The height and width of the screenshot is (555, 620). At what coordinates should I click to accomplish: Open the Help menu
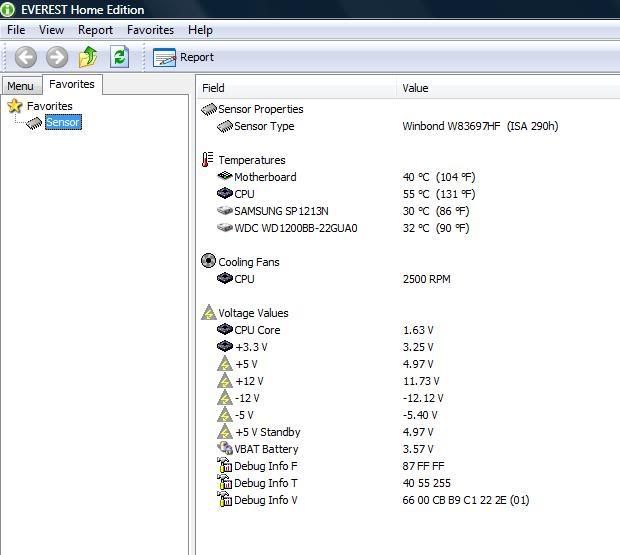[x=200, y=30]
